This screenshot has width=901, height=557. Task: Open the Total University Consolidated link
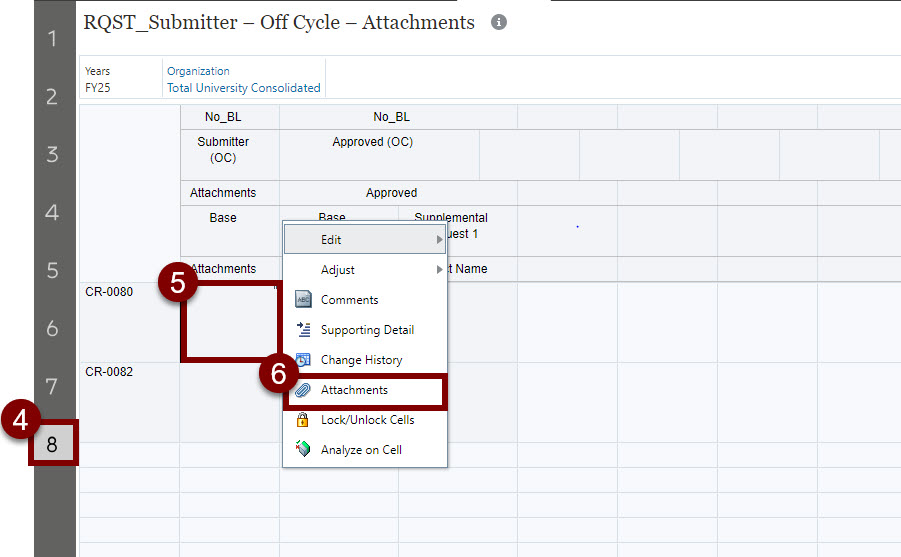[x=243, y=88]
